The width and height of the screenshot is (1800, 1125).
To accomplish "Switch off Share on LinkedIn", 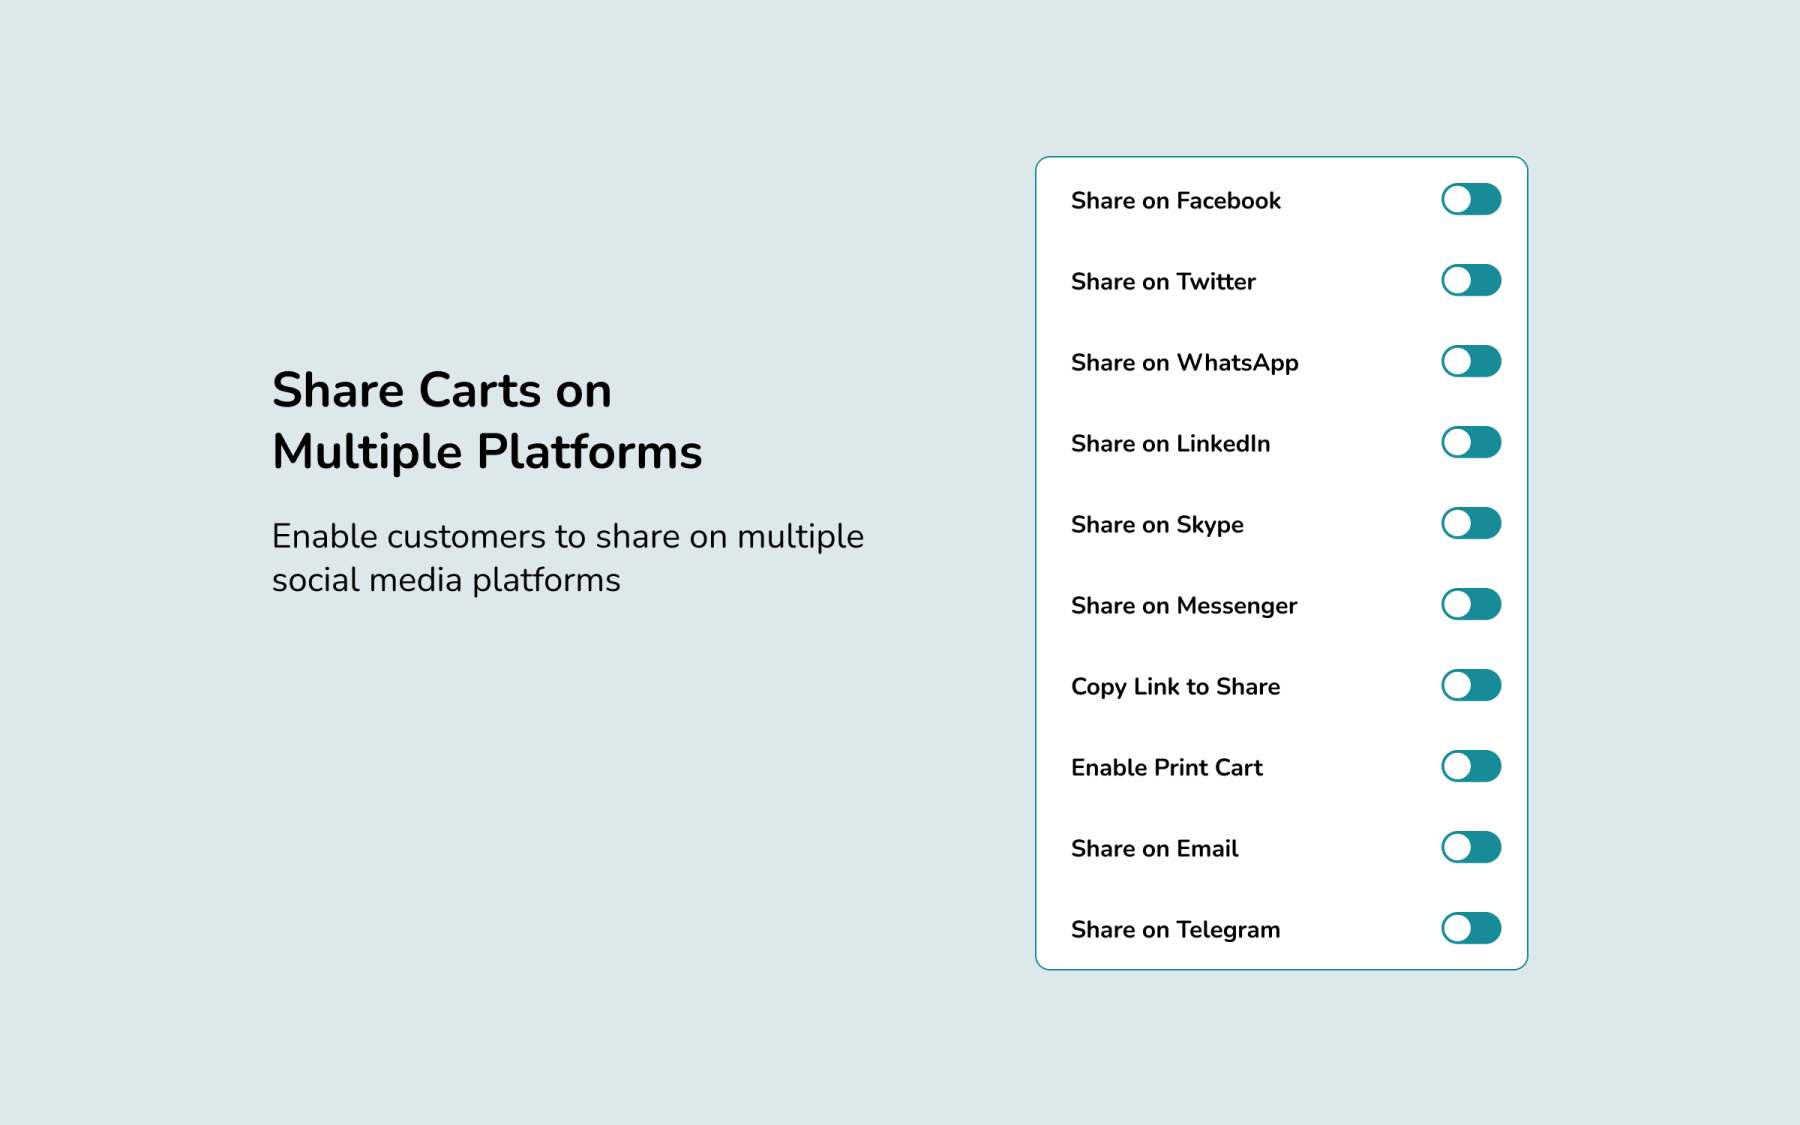I will [x=1471, y=442].
